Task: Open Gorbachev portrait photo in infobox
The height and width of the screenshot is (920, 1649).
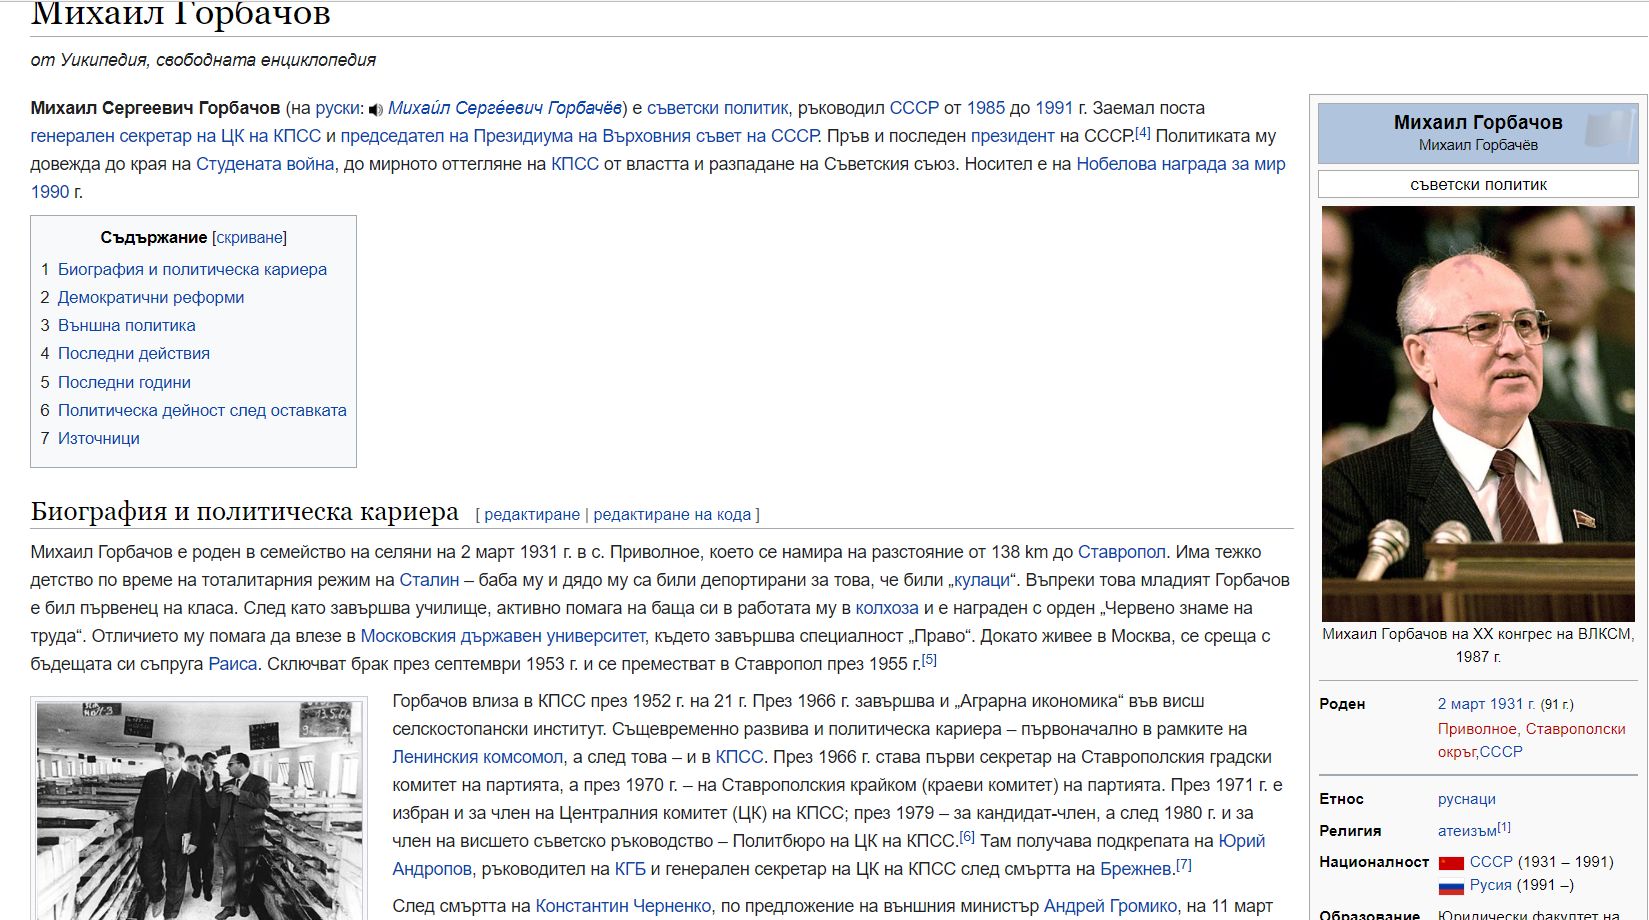Action: coord(1477,413)
